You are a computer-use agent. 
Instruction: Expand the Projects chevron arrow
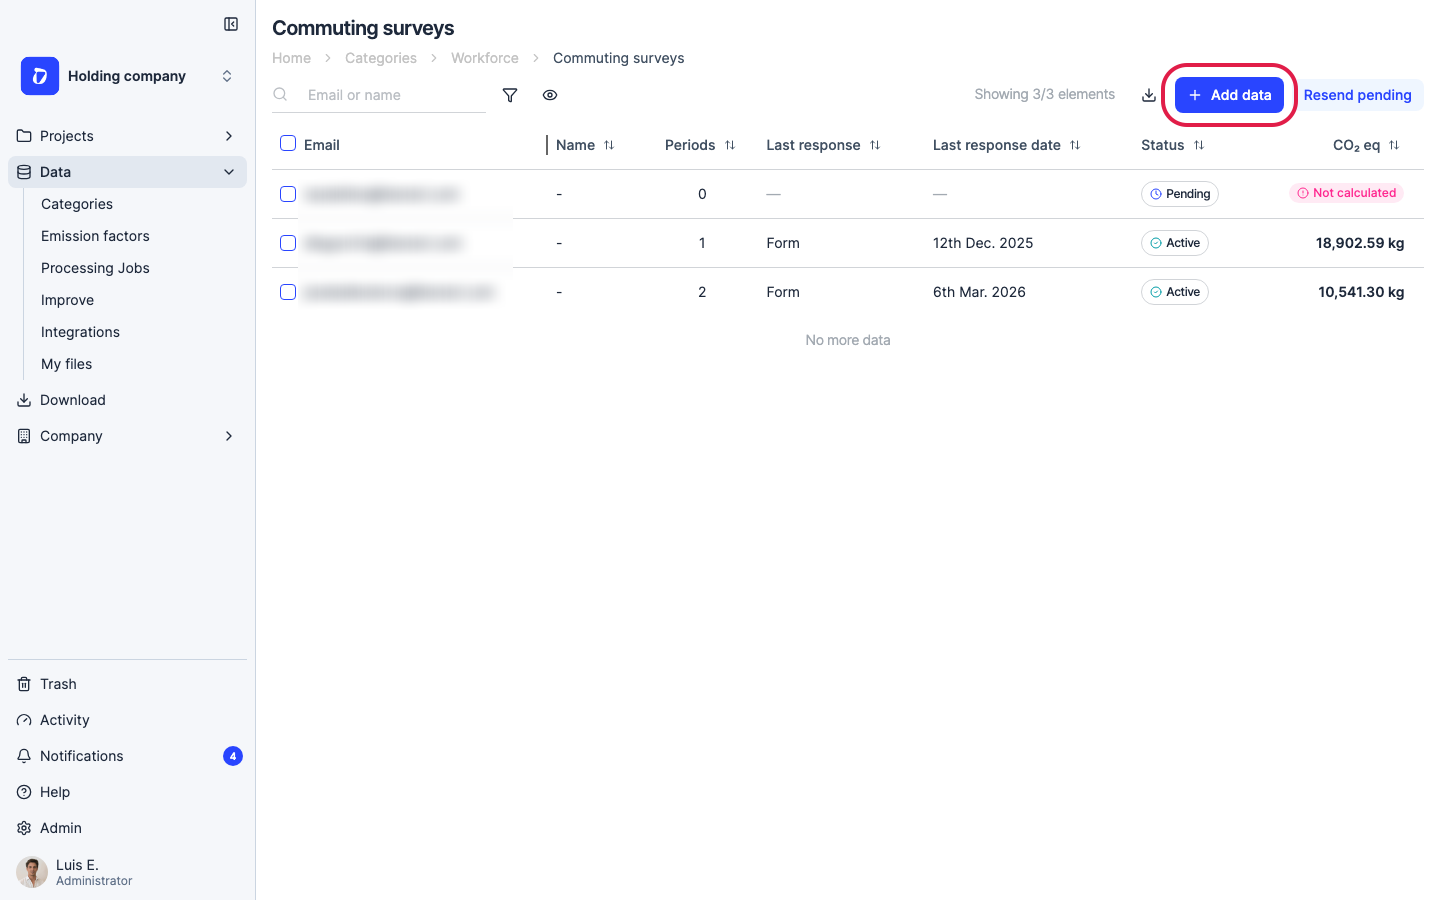click(x=229, y=136)
